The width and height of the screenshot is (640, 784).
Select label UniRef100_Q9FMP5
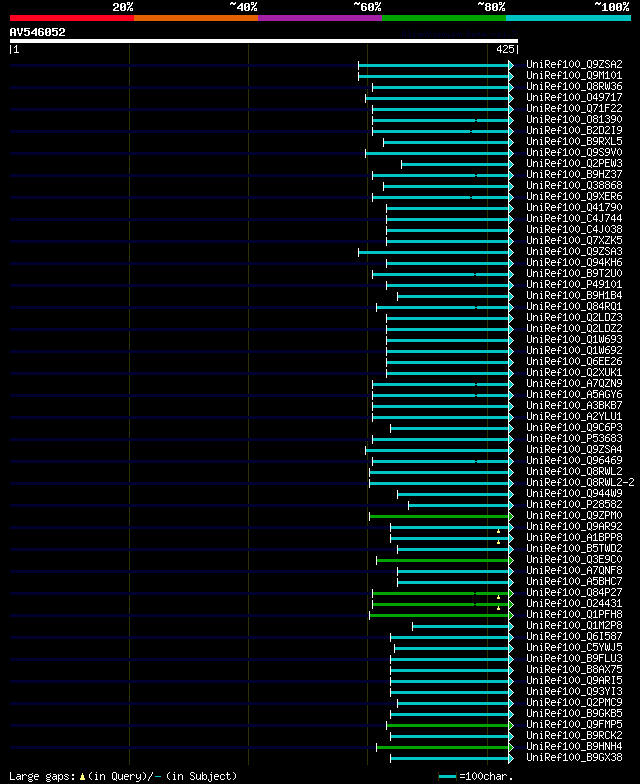[574, 724]
